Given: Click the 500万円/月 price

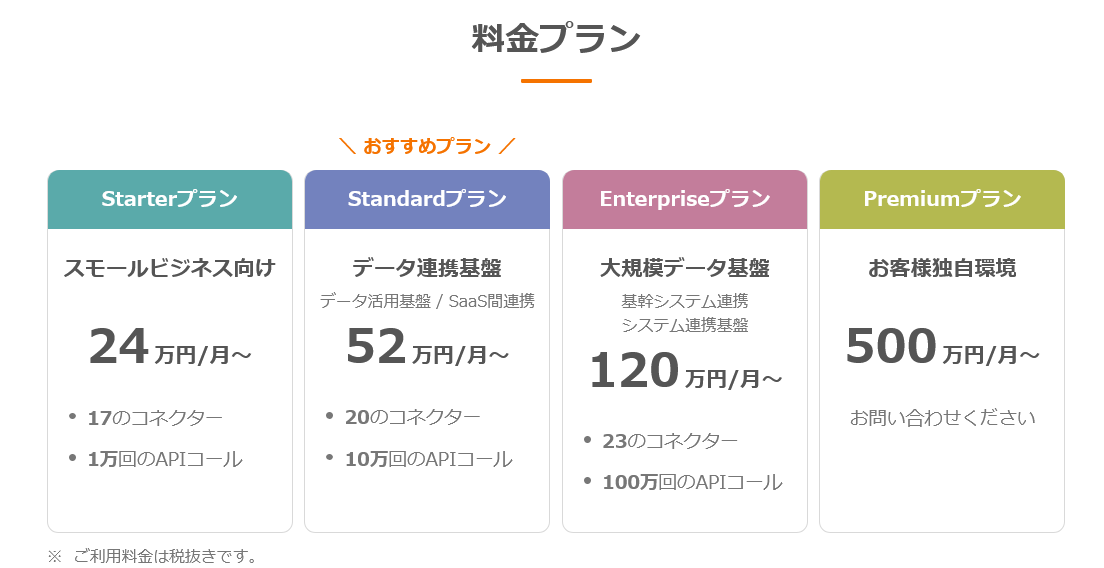Looking at the screenshot, I should click(942, 348).
